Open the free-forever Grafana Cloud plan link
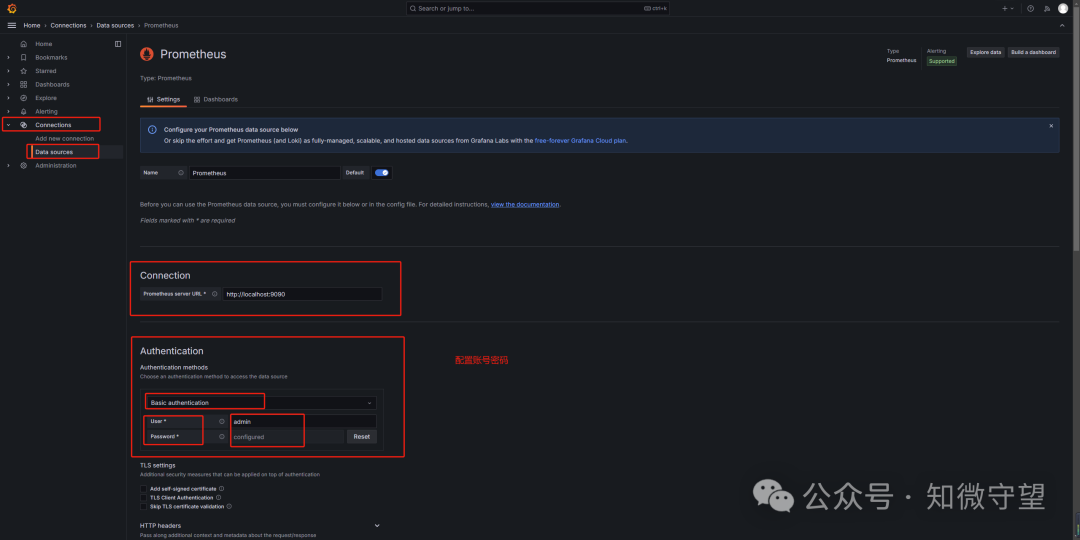Image resolution: width=1080 pixels, height=540 pixels. [x=581, y=141]
